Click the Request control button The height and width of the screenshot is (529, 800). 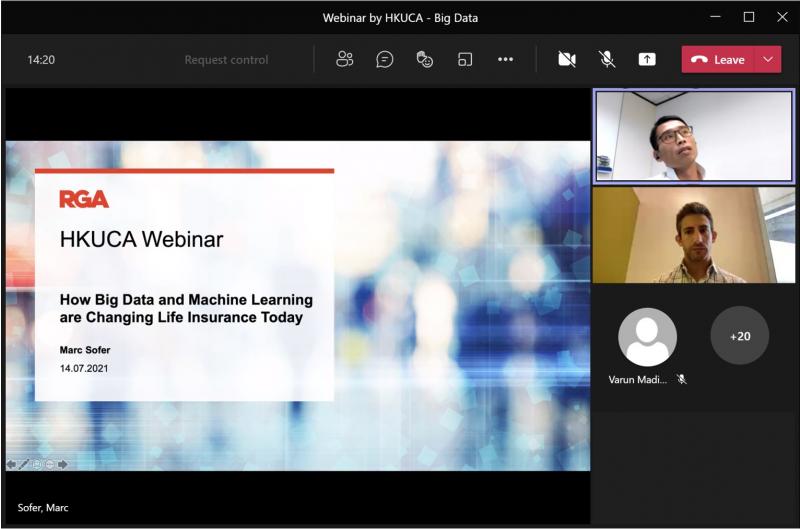(x=226, y=60)
